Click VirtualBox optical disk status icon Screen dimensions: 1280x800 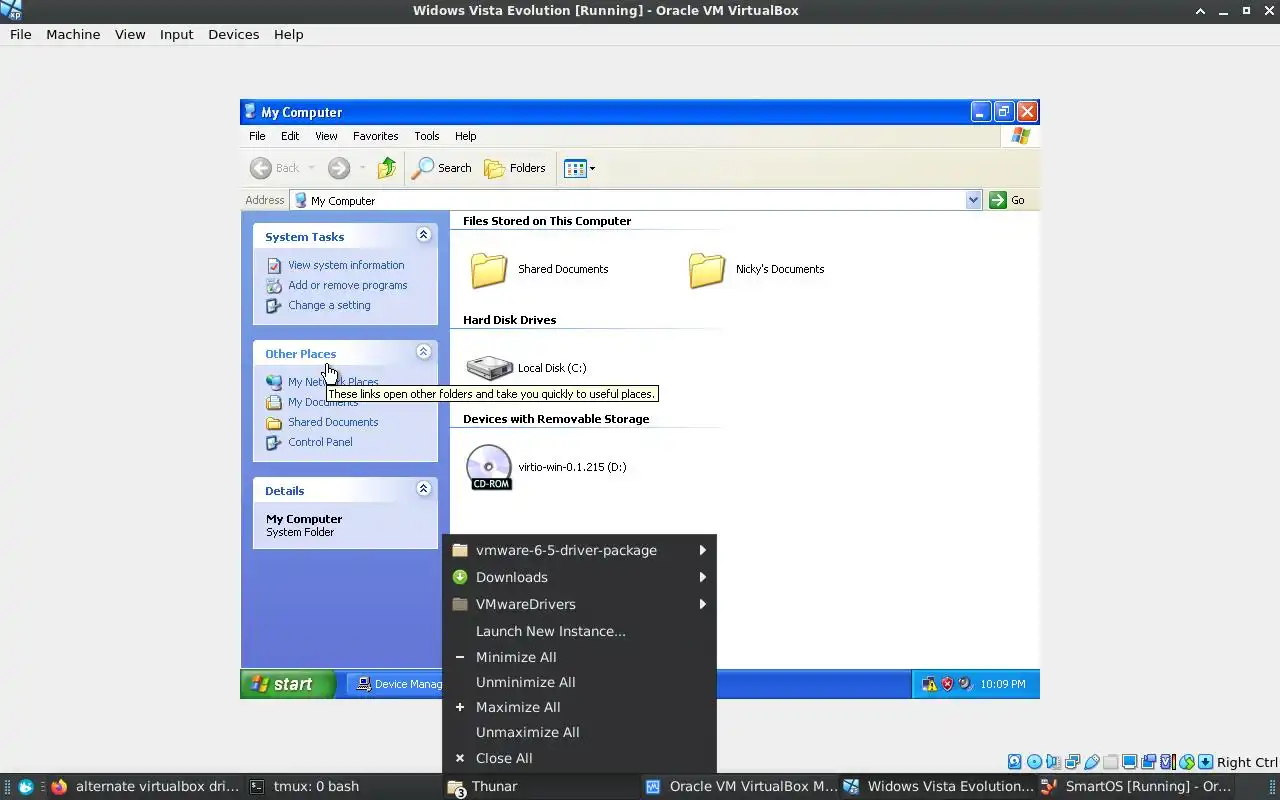(x=1034, y=762)
